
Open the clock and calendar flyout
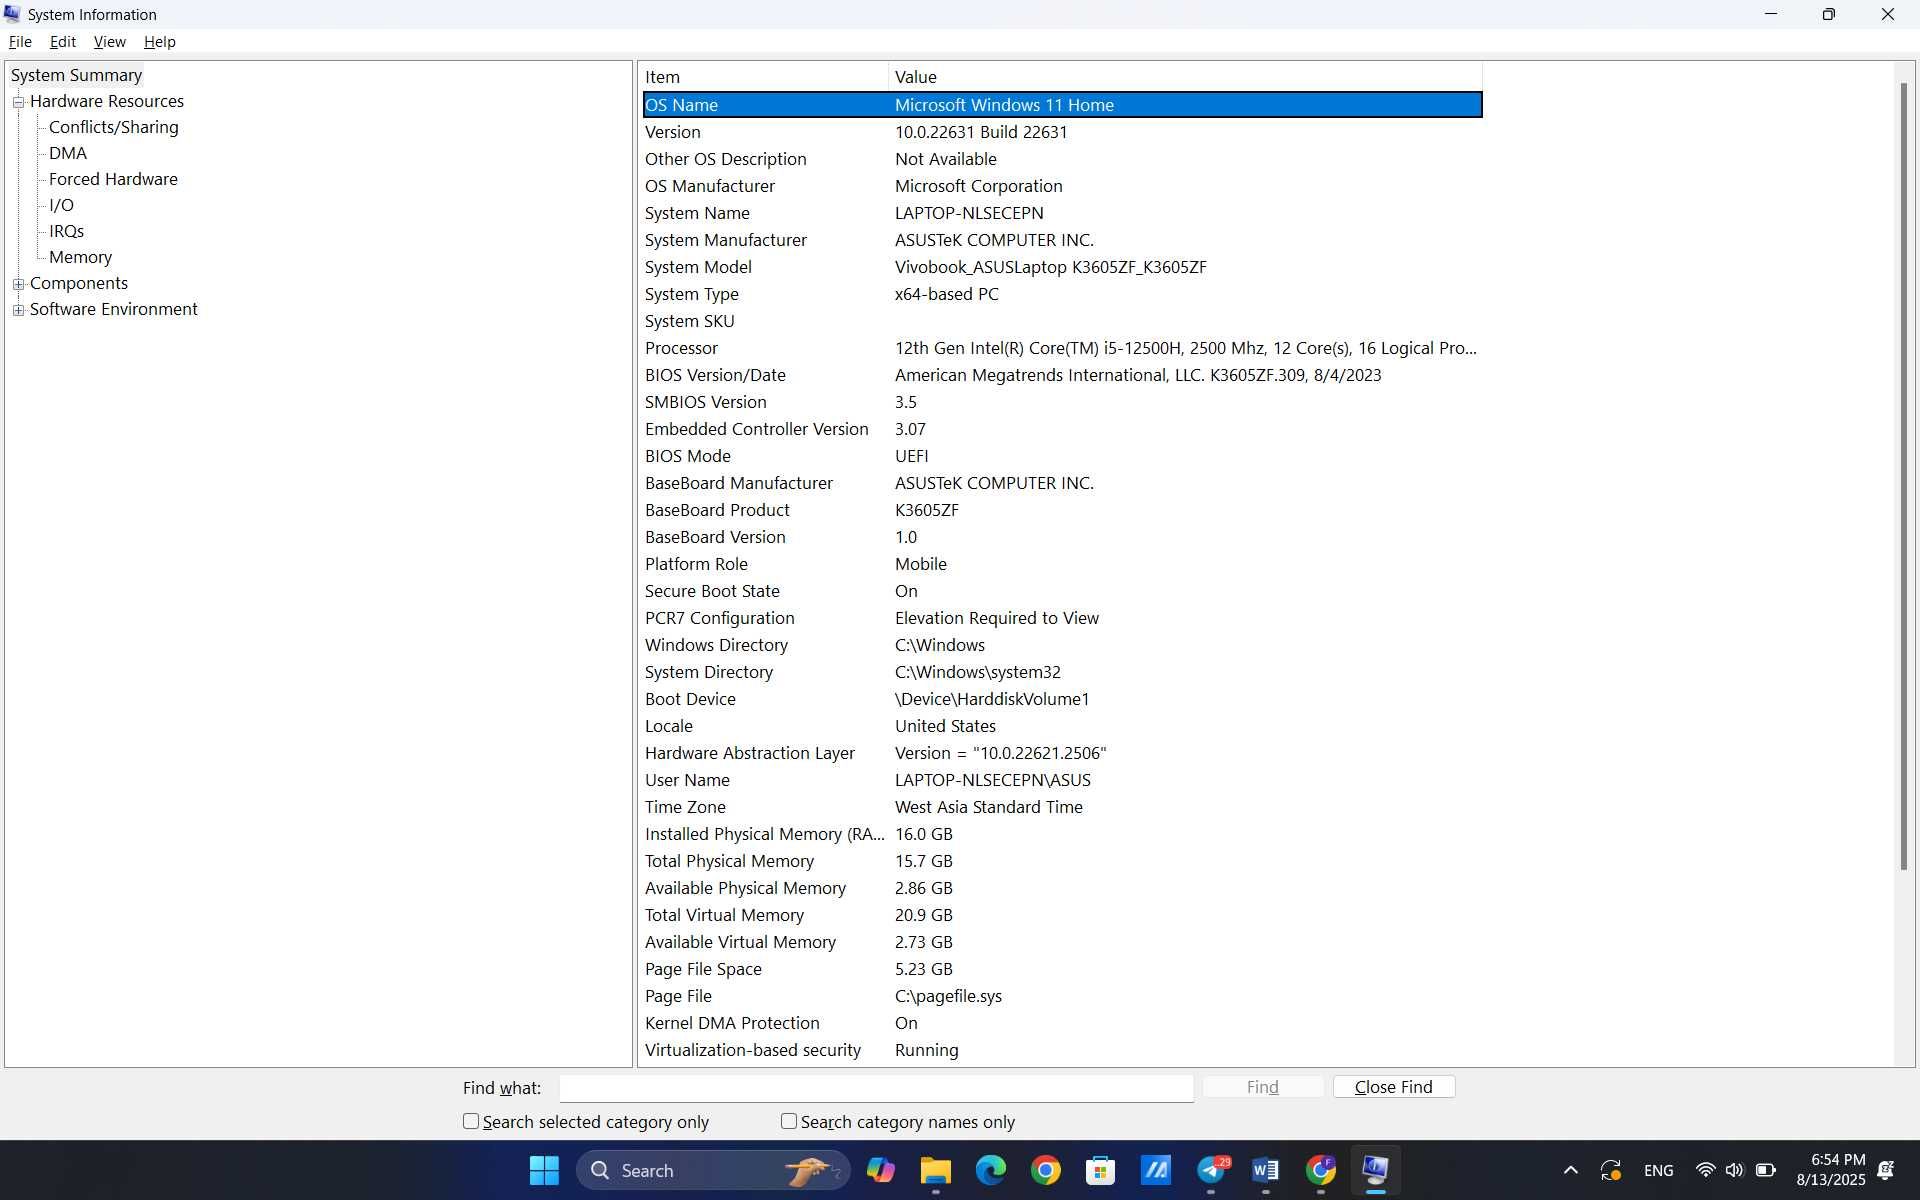1831,1170
